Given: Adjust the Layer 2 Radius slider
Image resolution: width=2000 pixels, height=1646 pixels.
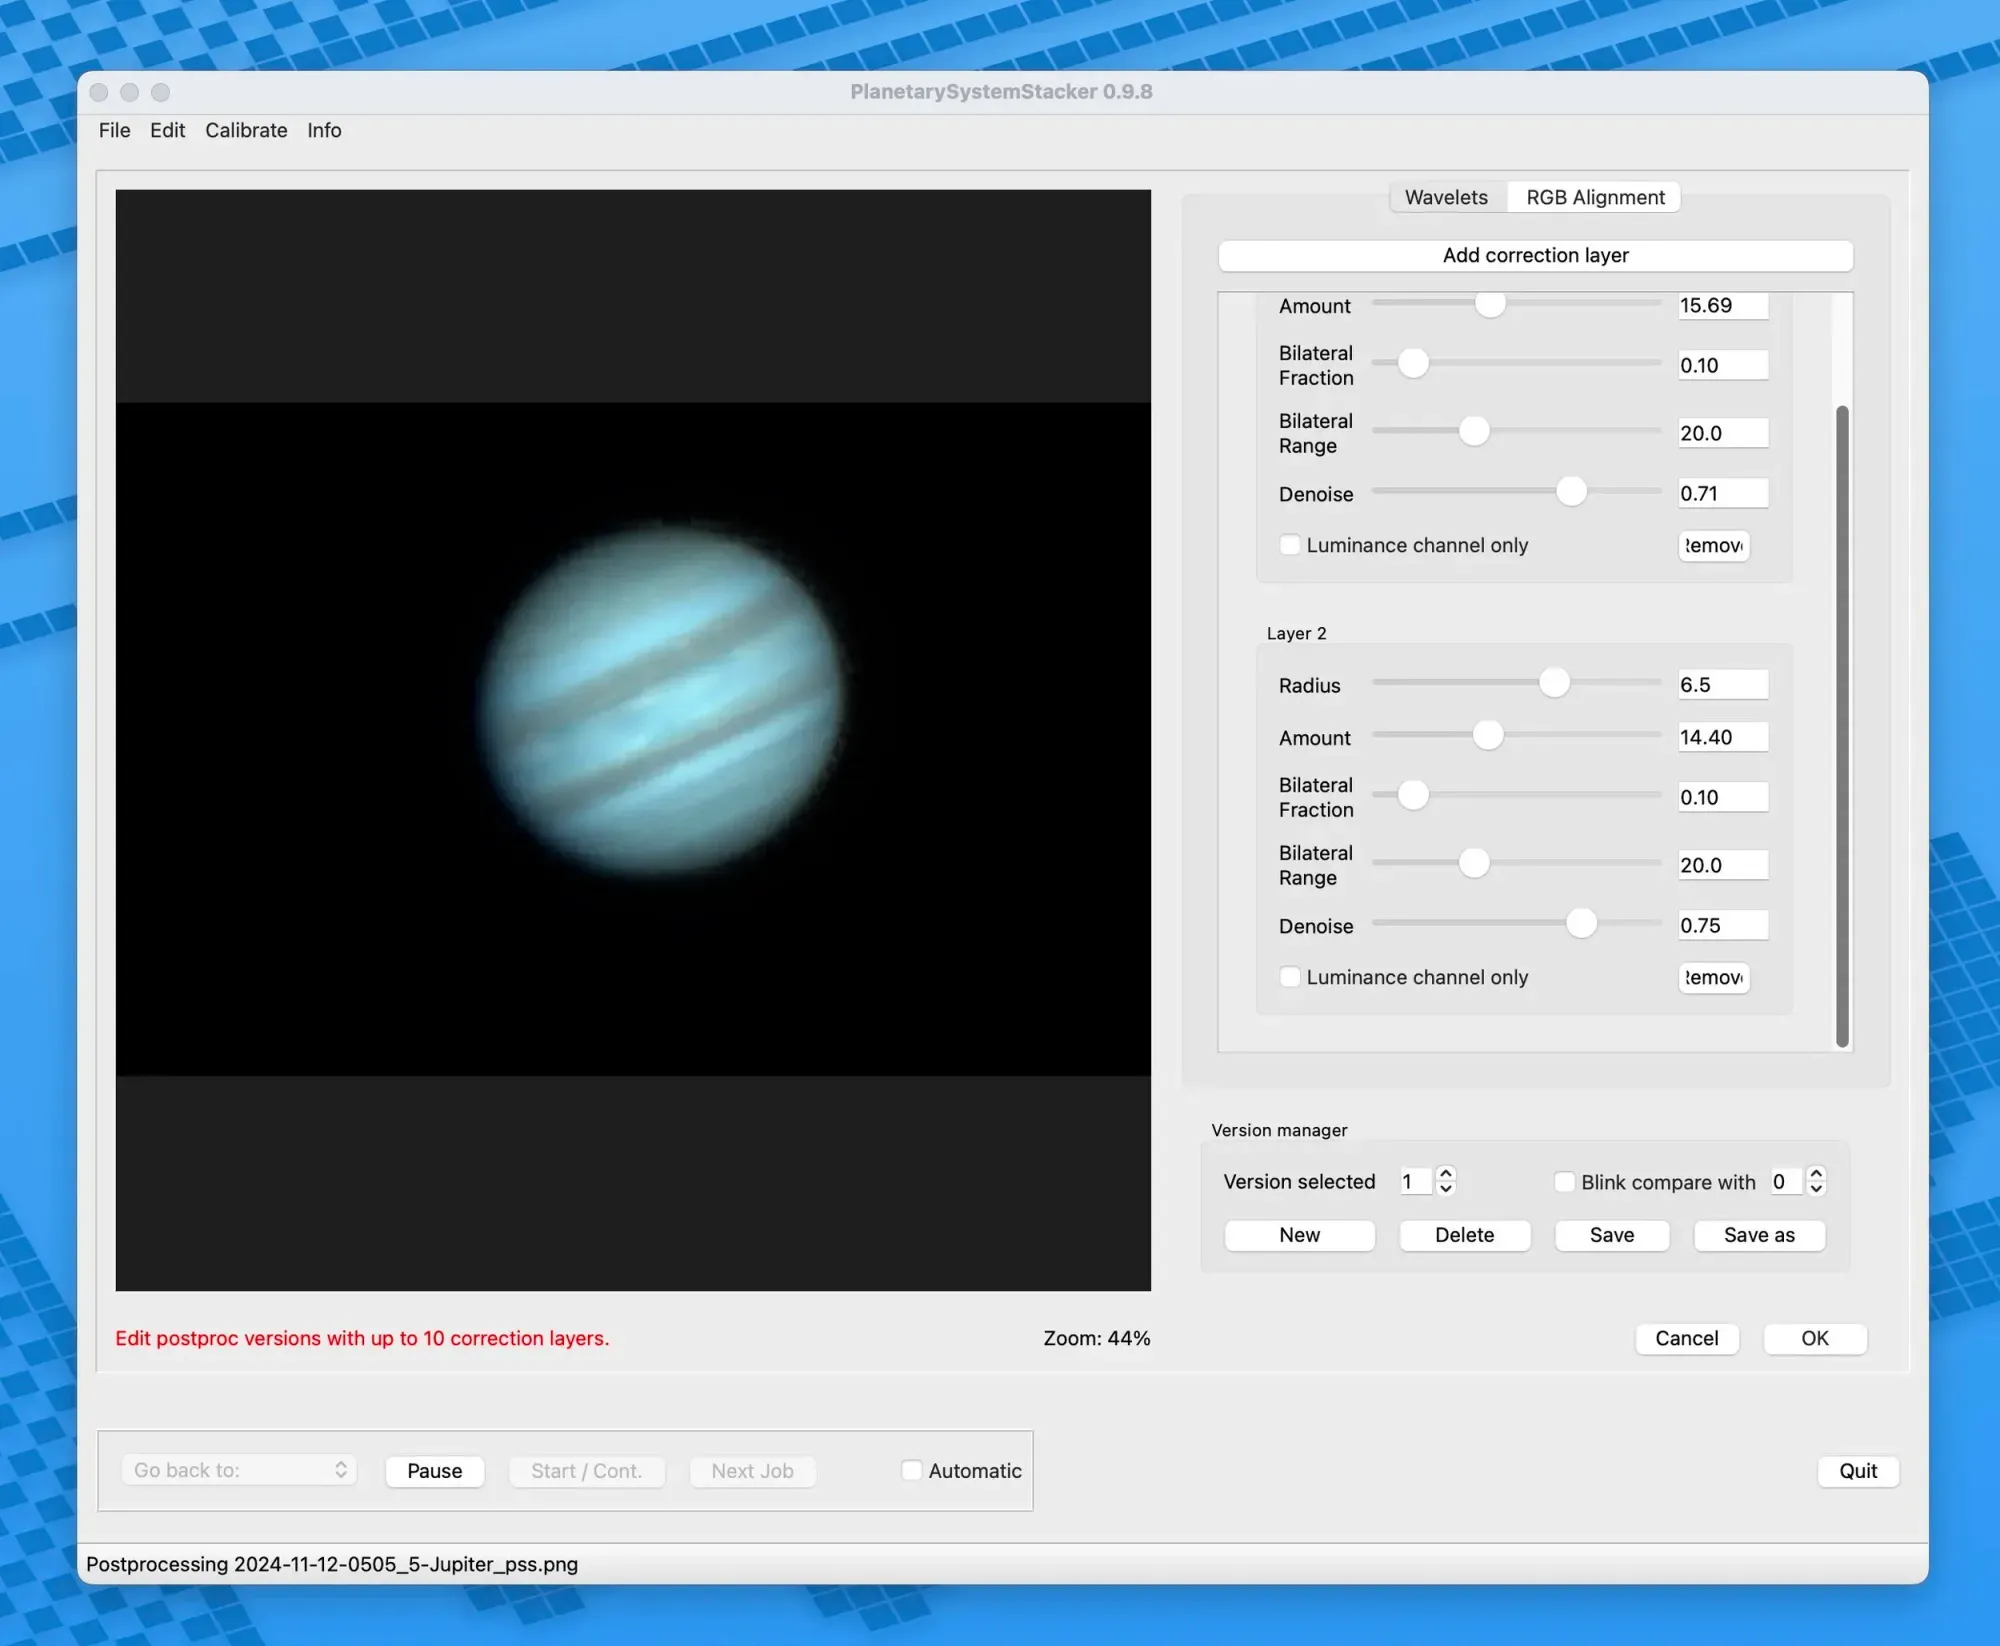Looking at the screenshot, I should click(1555, 682).
